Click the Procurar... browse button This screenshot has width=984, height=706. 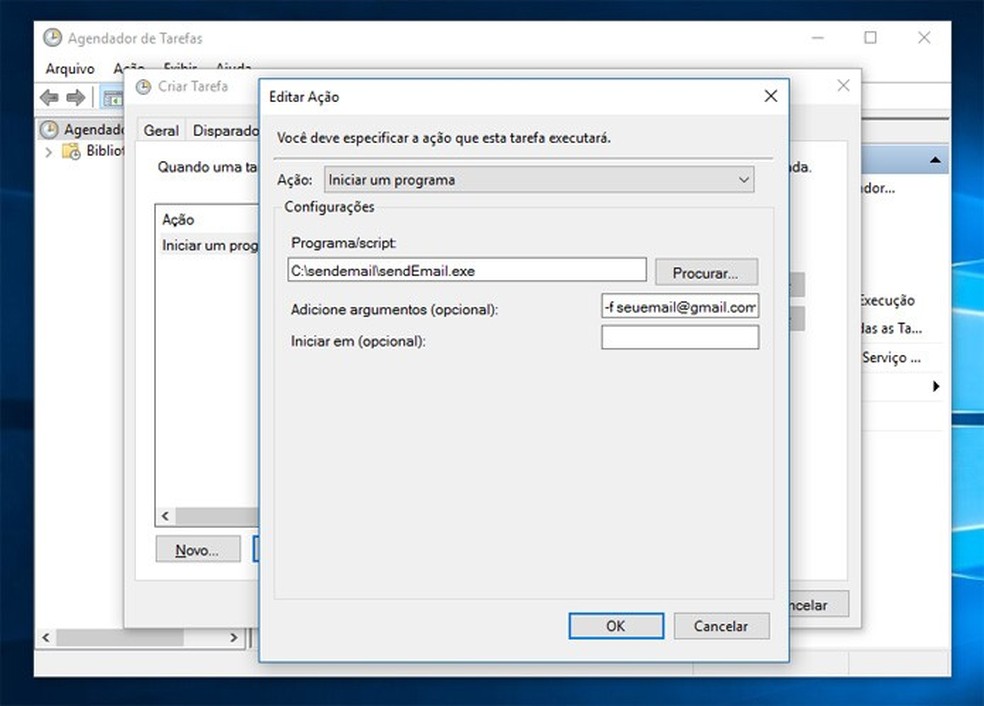point(706,272)
